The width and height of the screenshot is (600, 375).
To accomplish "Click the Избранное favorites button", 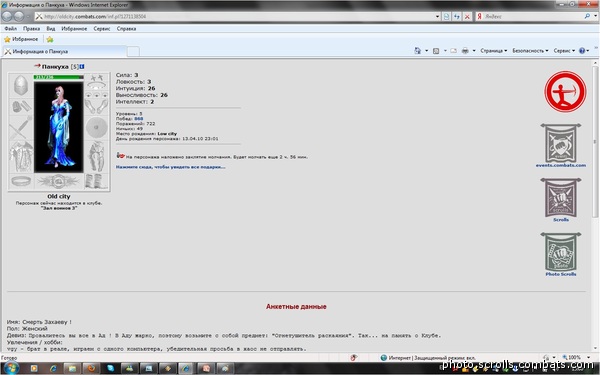I will (x=21, y=39).
